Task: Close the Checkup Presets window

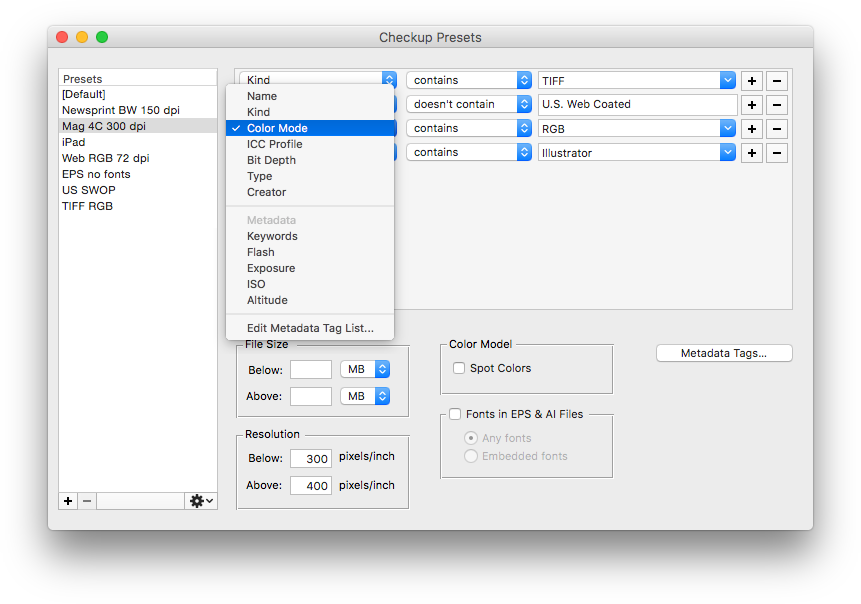Action: point(62,37)
